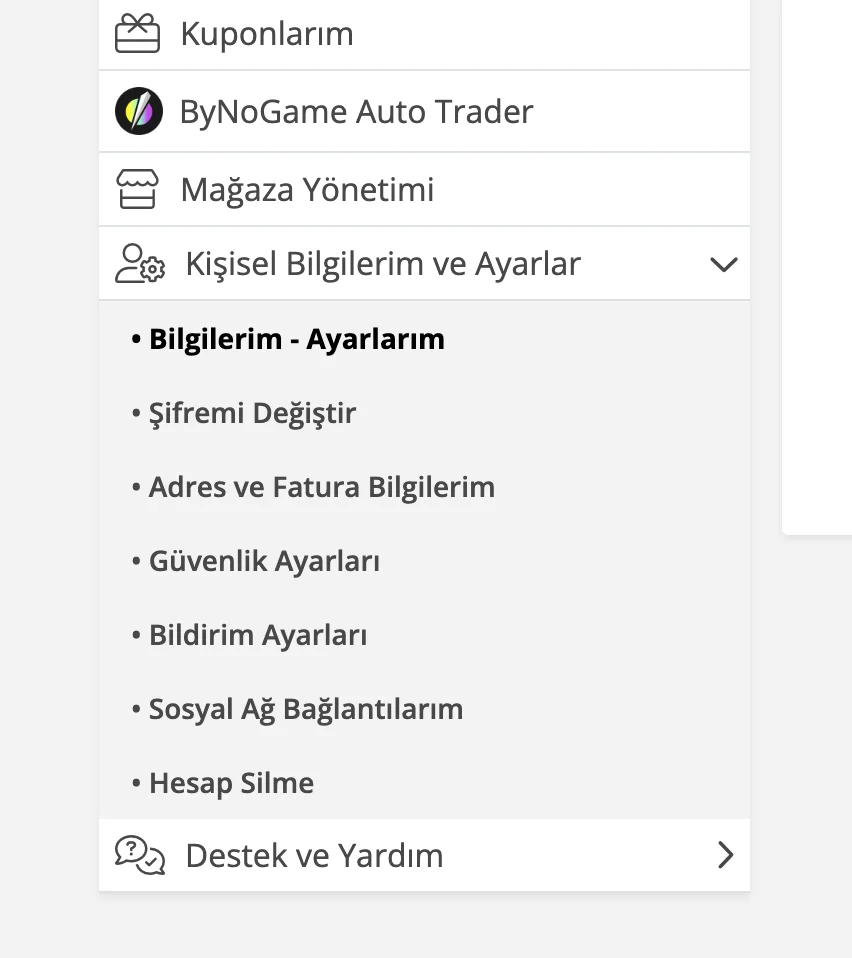Screen dimensions: 852x958
Task: Click the help chat bubble icon
Action: click(x=140, y=855)
